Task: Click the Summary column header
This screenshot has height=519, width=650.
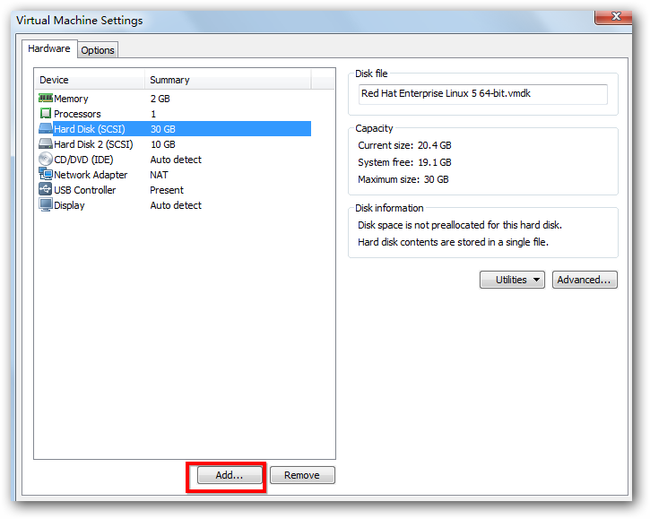Action: (227, 80)
